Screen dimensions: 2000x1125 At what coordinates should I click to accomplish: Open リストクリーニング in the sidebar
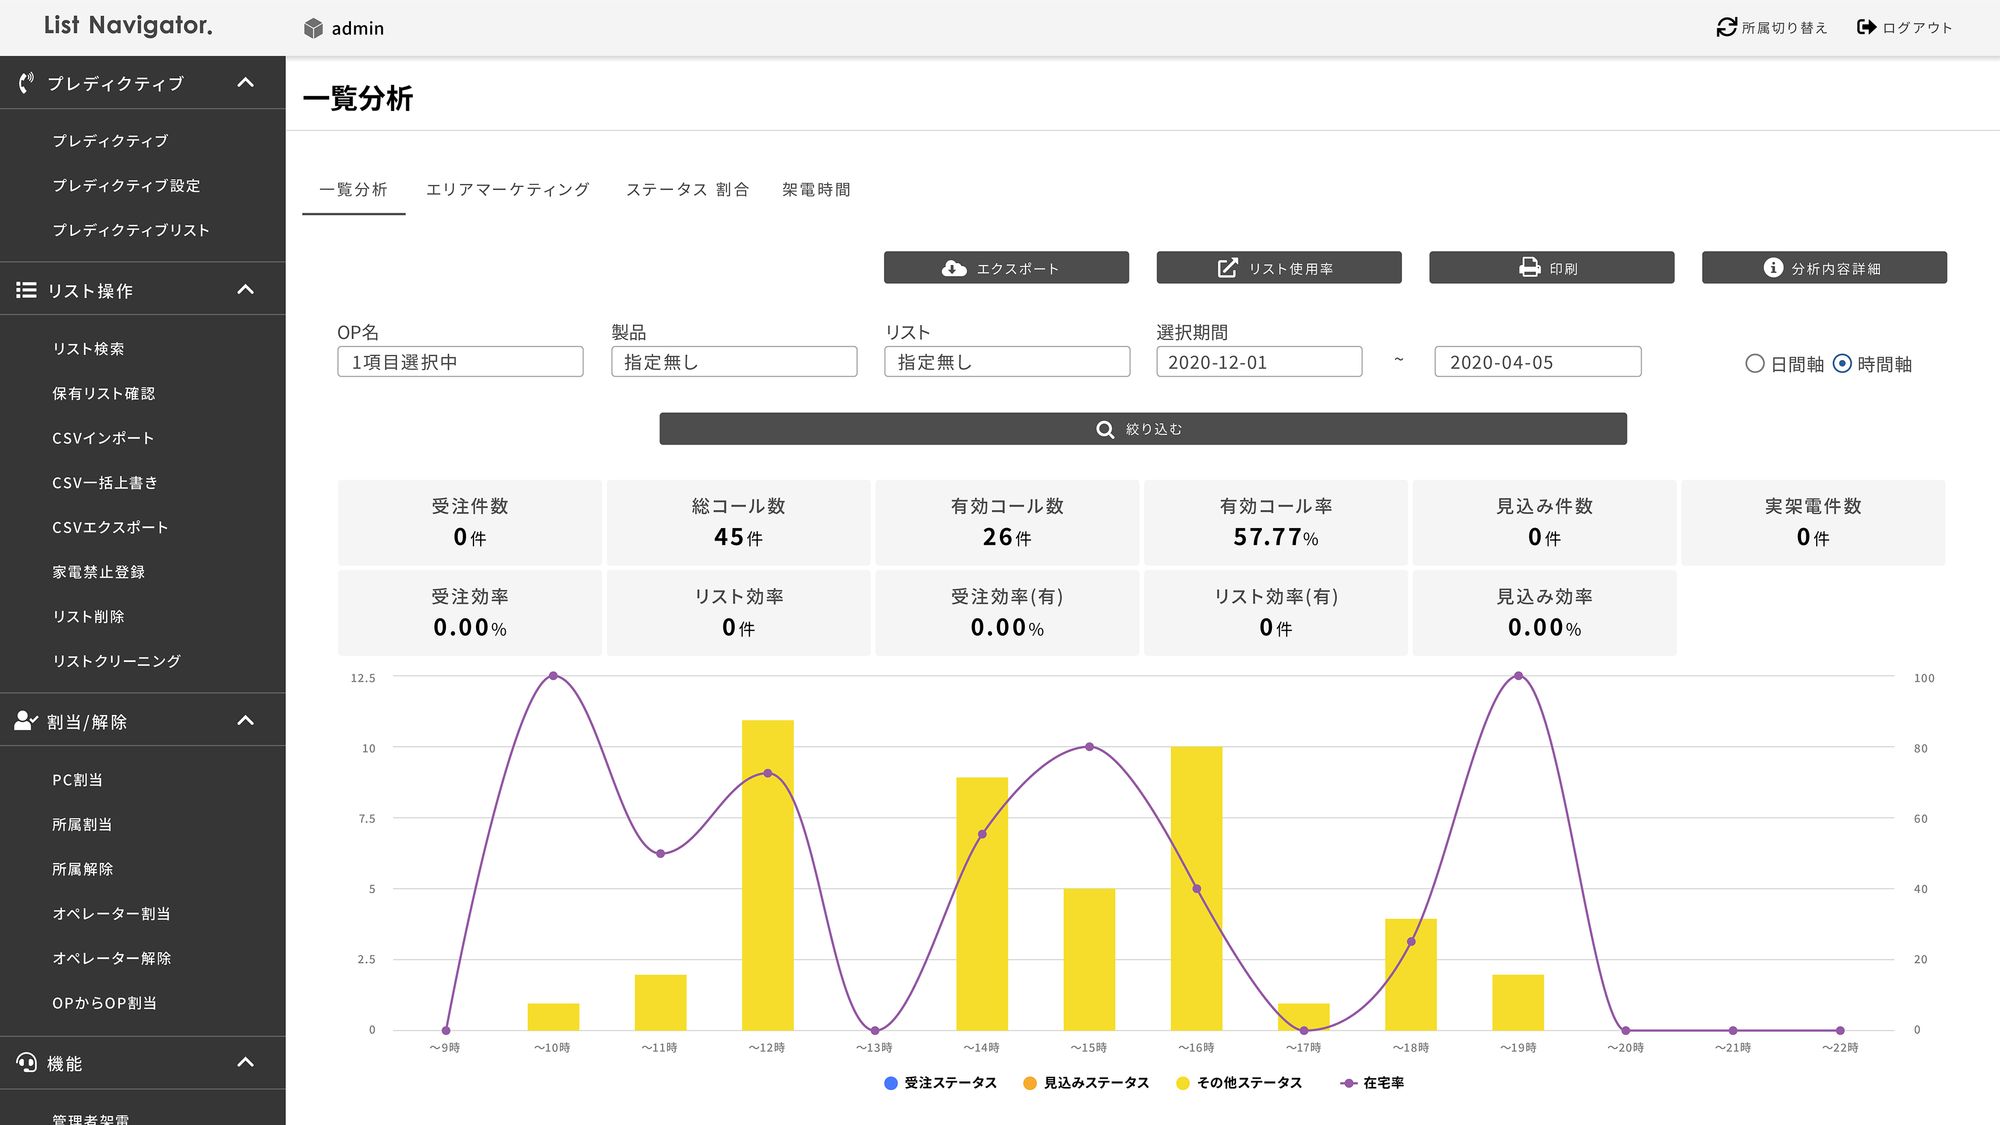[x=116, y=661]
